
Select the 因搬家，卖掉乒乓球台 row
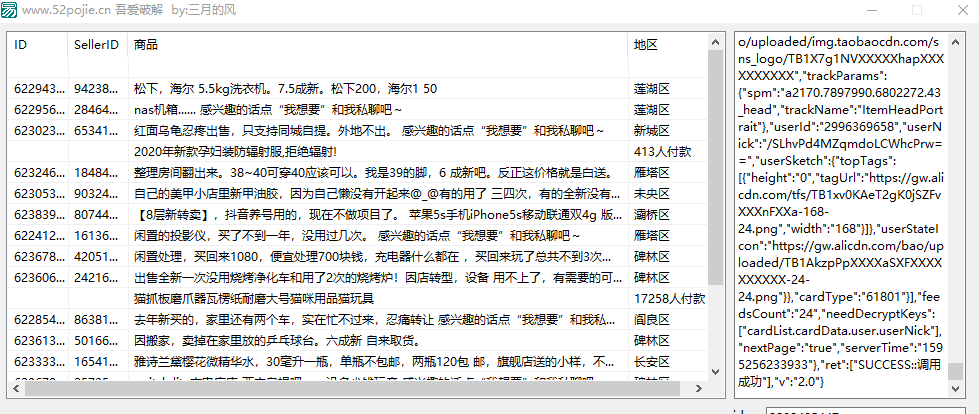coord(358,341)
